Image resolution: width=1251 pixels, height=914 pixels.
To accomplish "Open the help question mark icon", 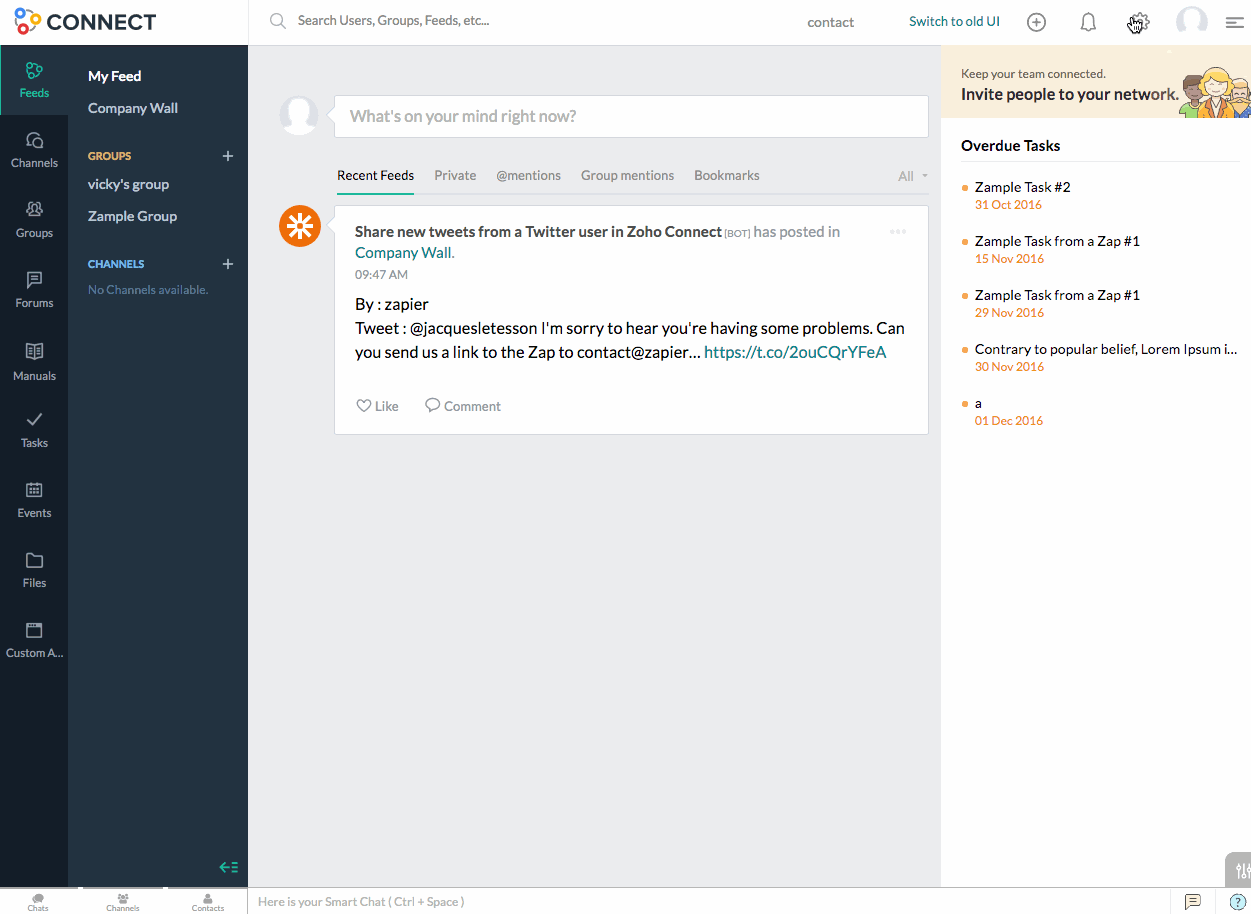I will coord(1237,901).
